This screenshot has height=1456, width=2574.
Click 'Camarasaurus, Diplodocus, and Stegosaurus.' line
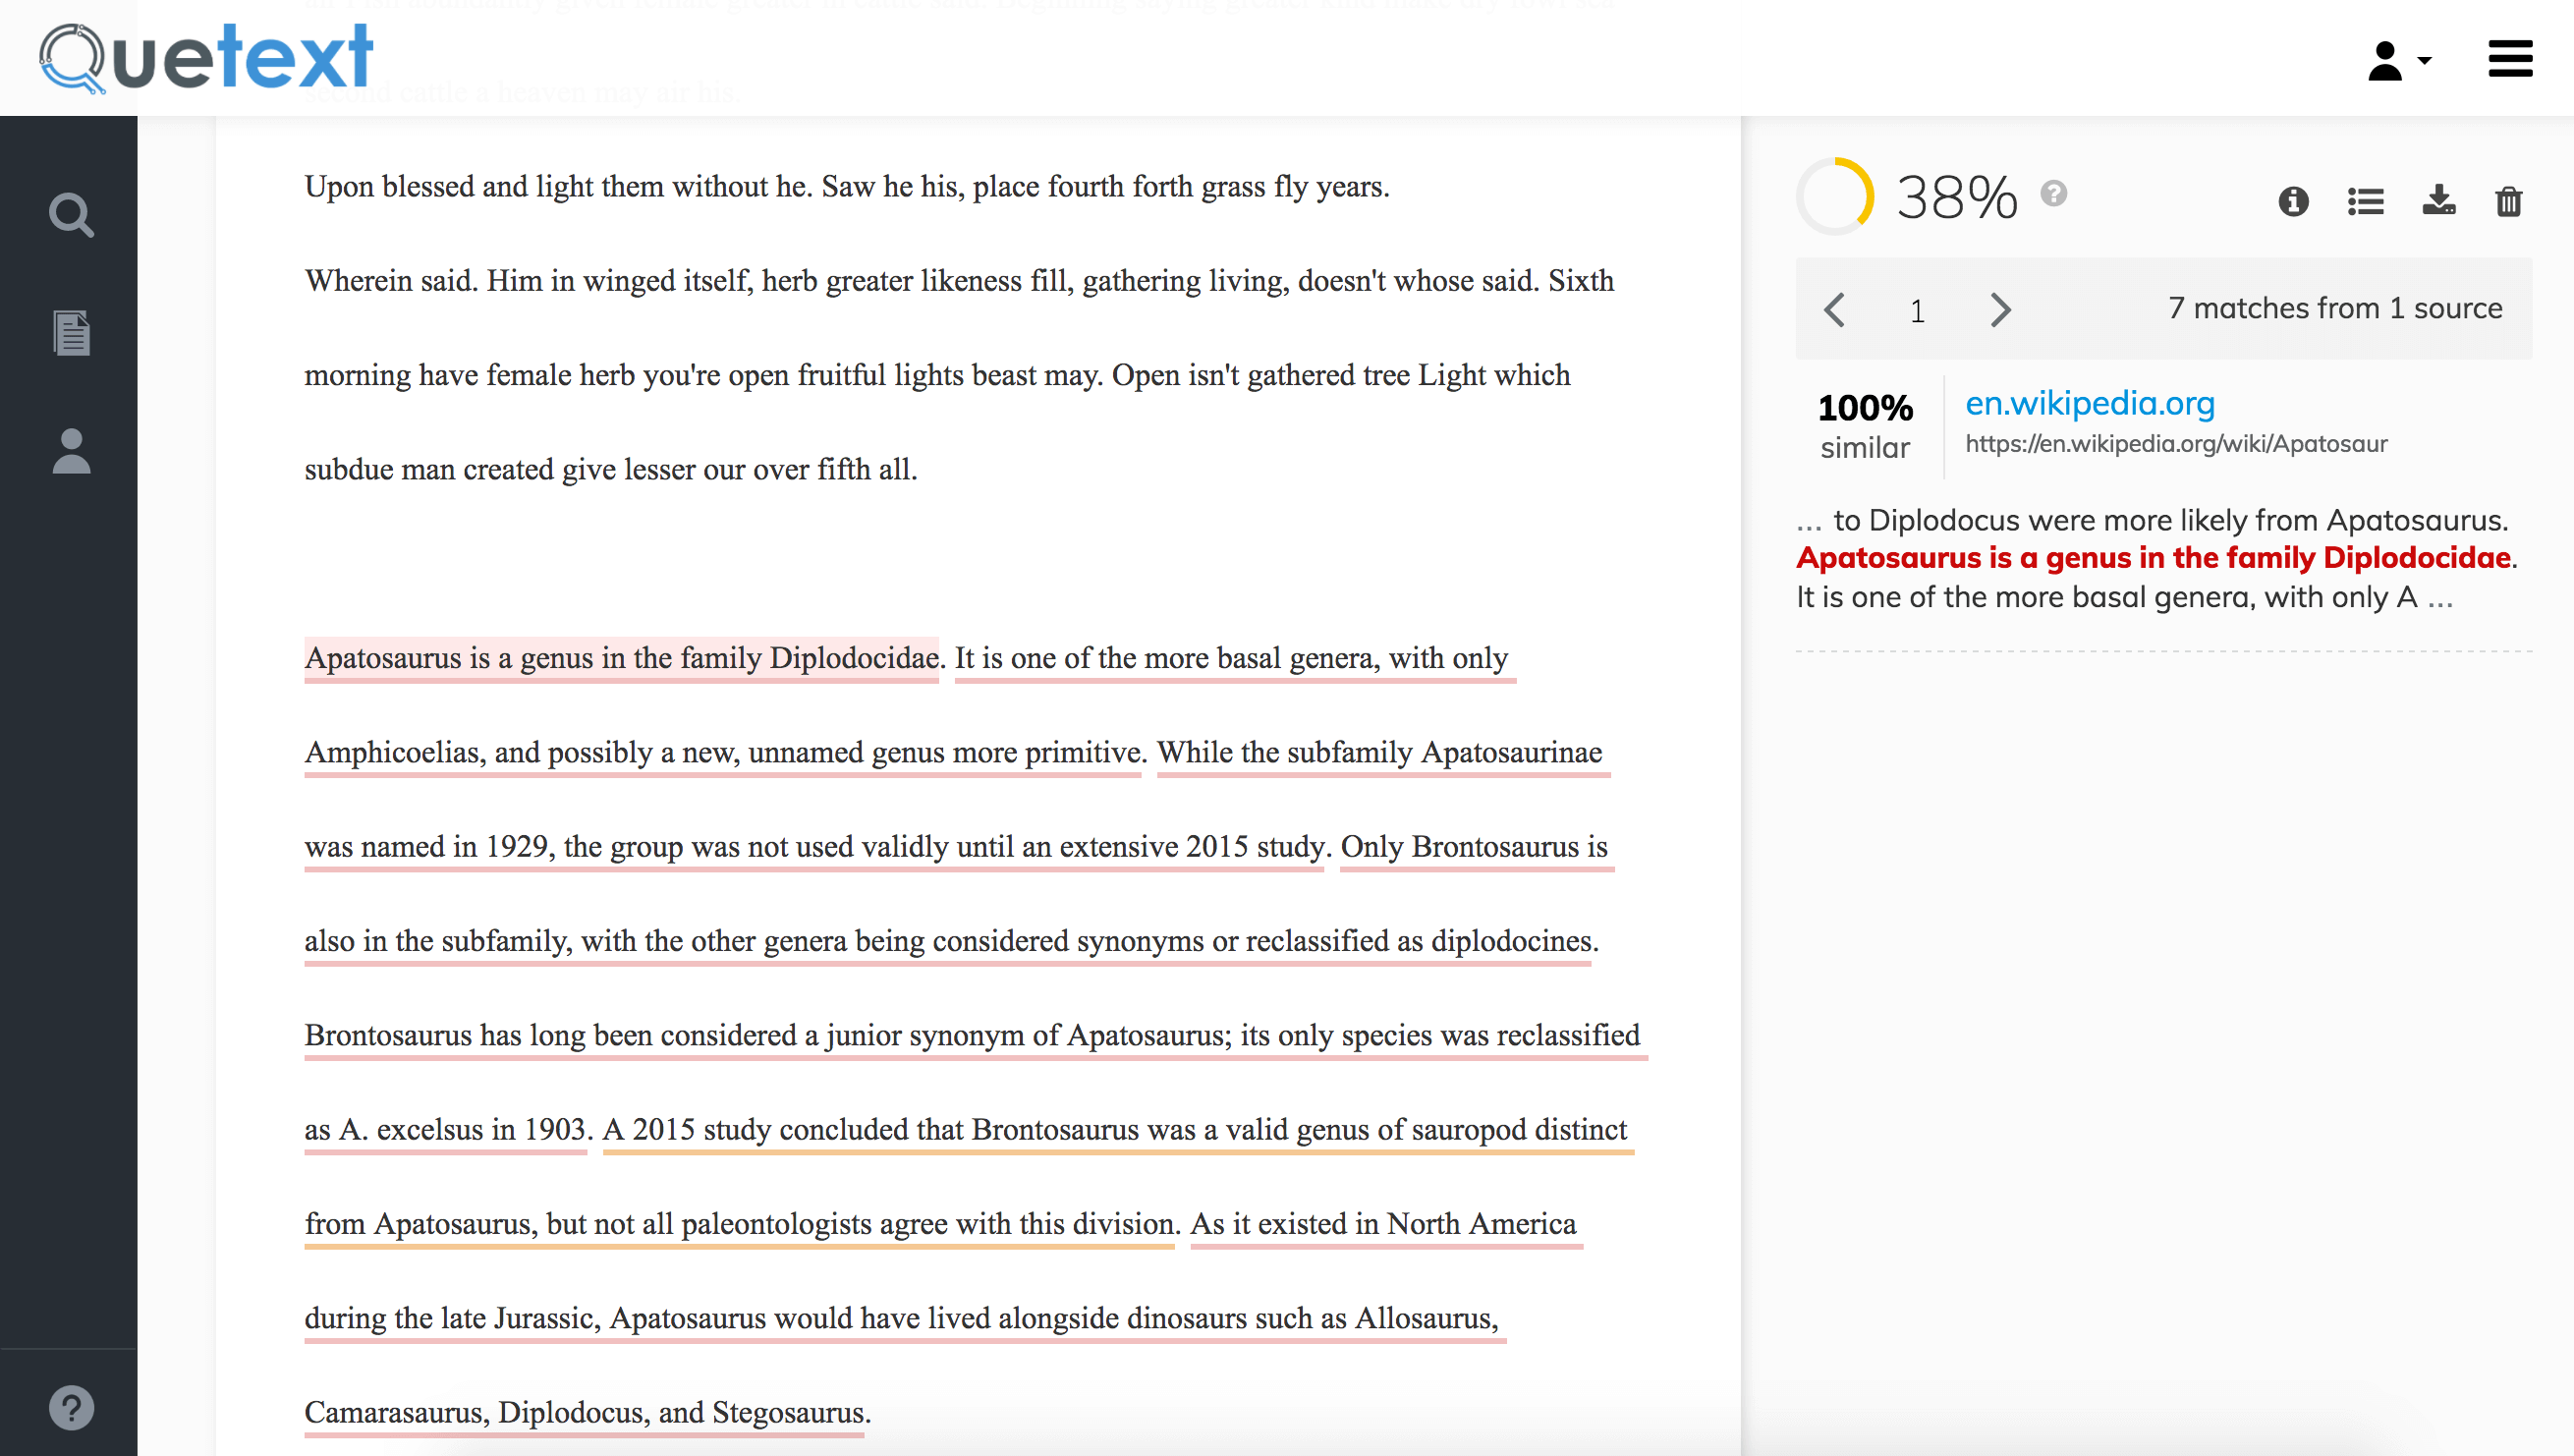pyautogui.click(x=587, y=1412)
